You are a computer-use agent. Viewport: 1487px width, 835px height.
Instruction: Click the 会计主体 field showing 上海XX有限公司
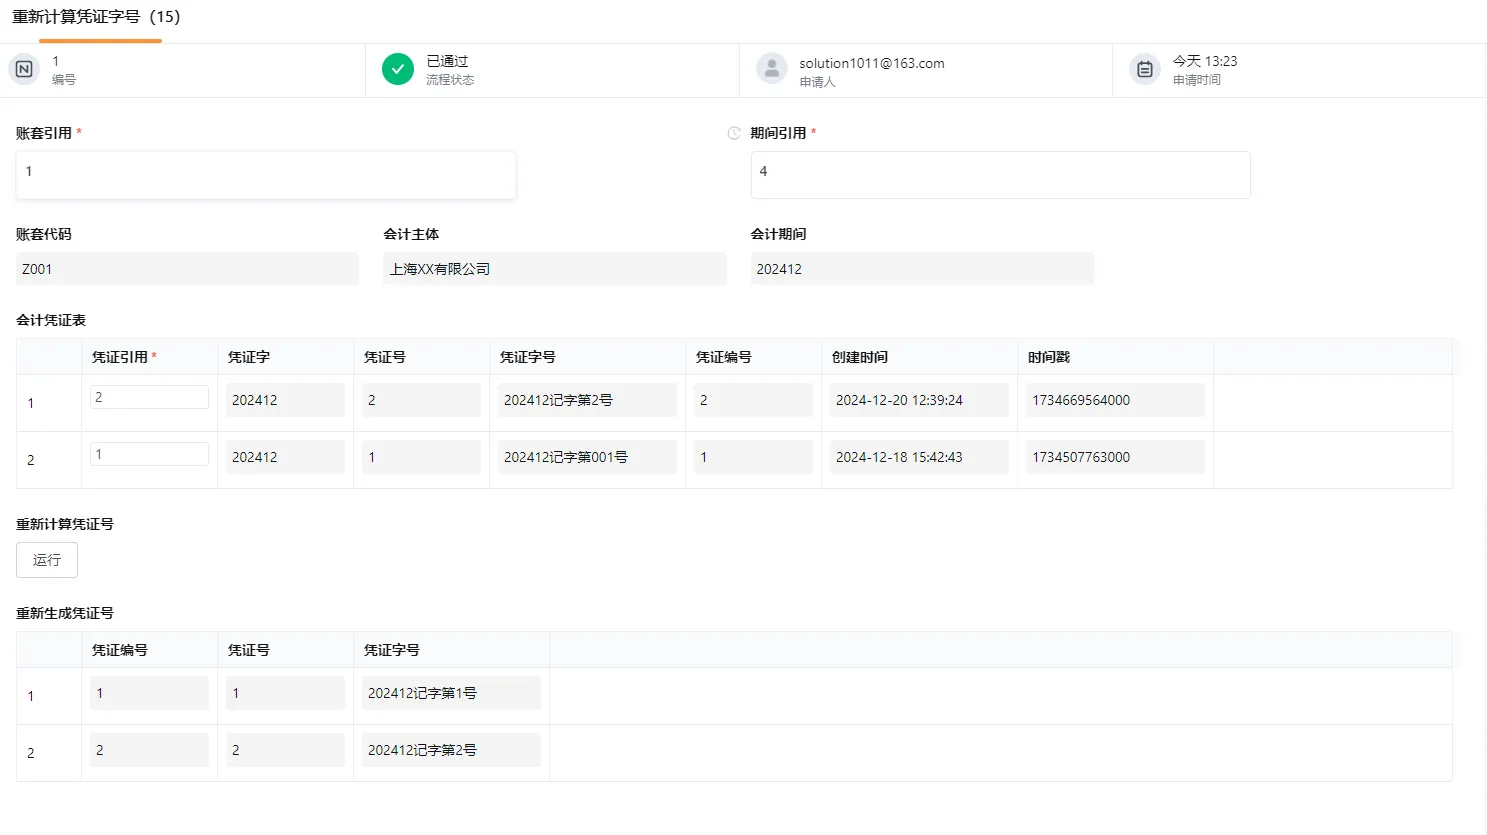[x=554, y=268]
